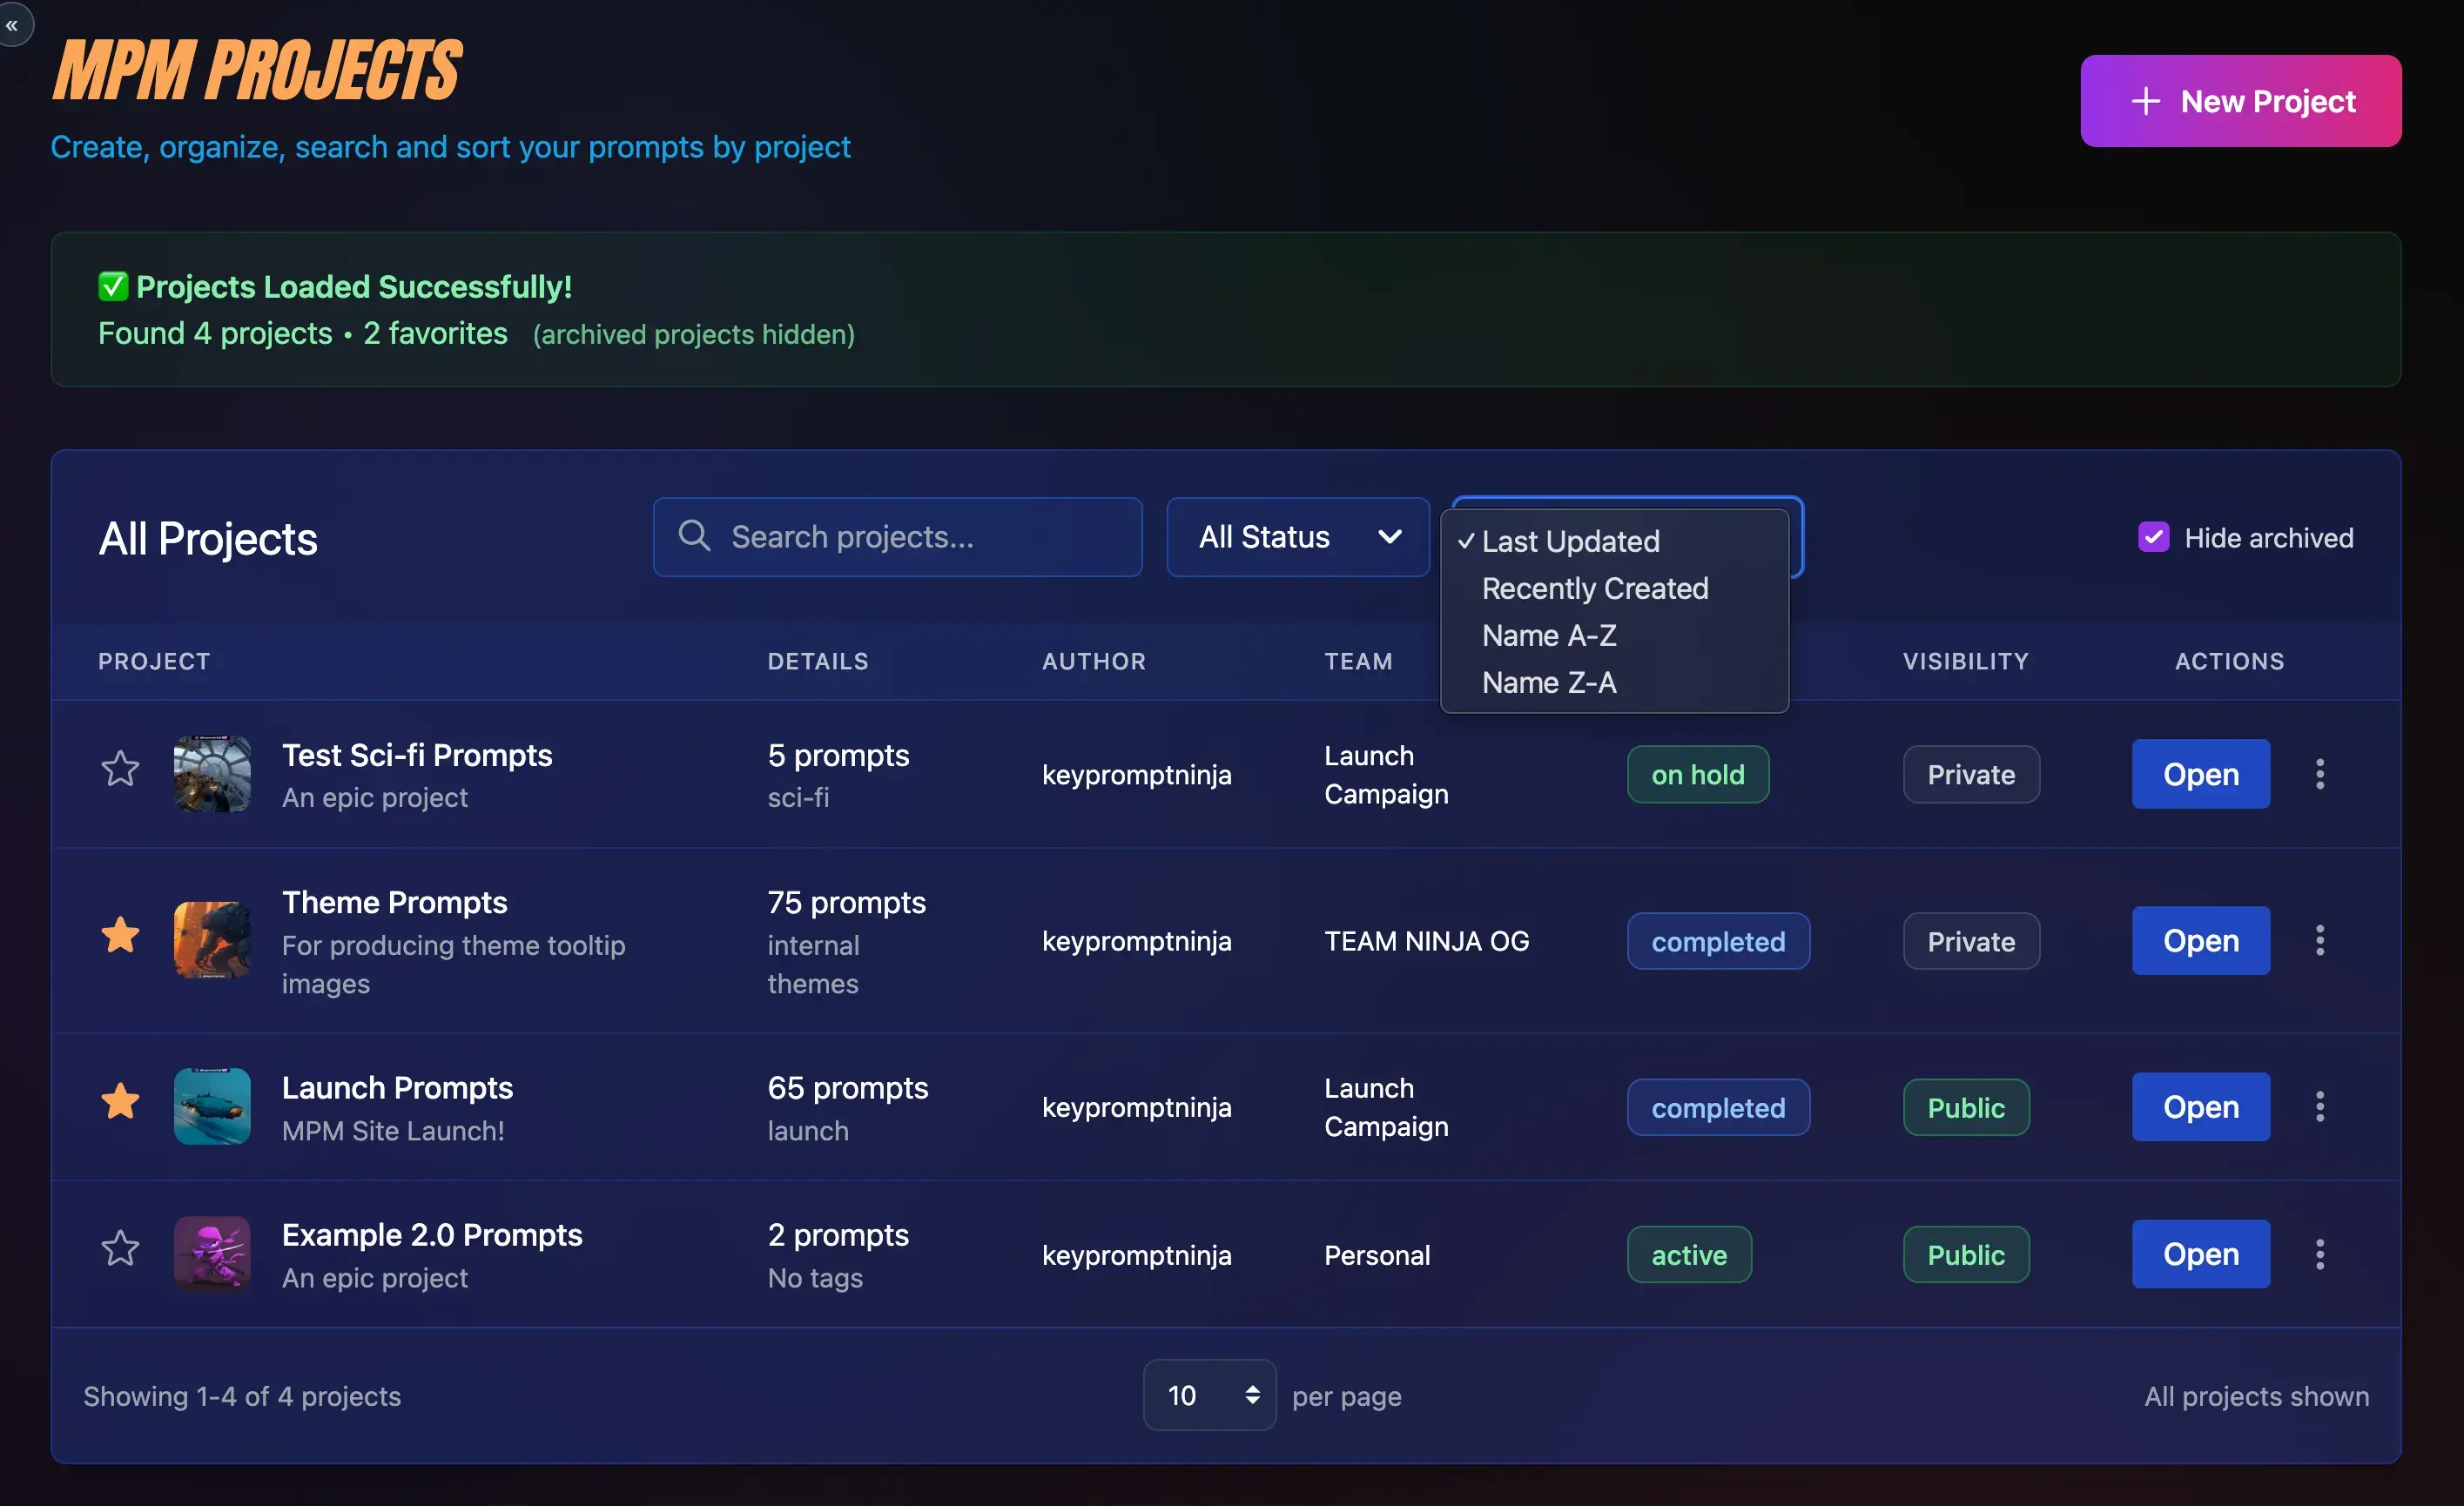Select Name Z-A in the sort menu
This screenshot has width=2464, height=1506.
click(x=1549, y=682)
